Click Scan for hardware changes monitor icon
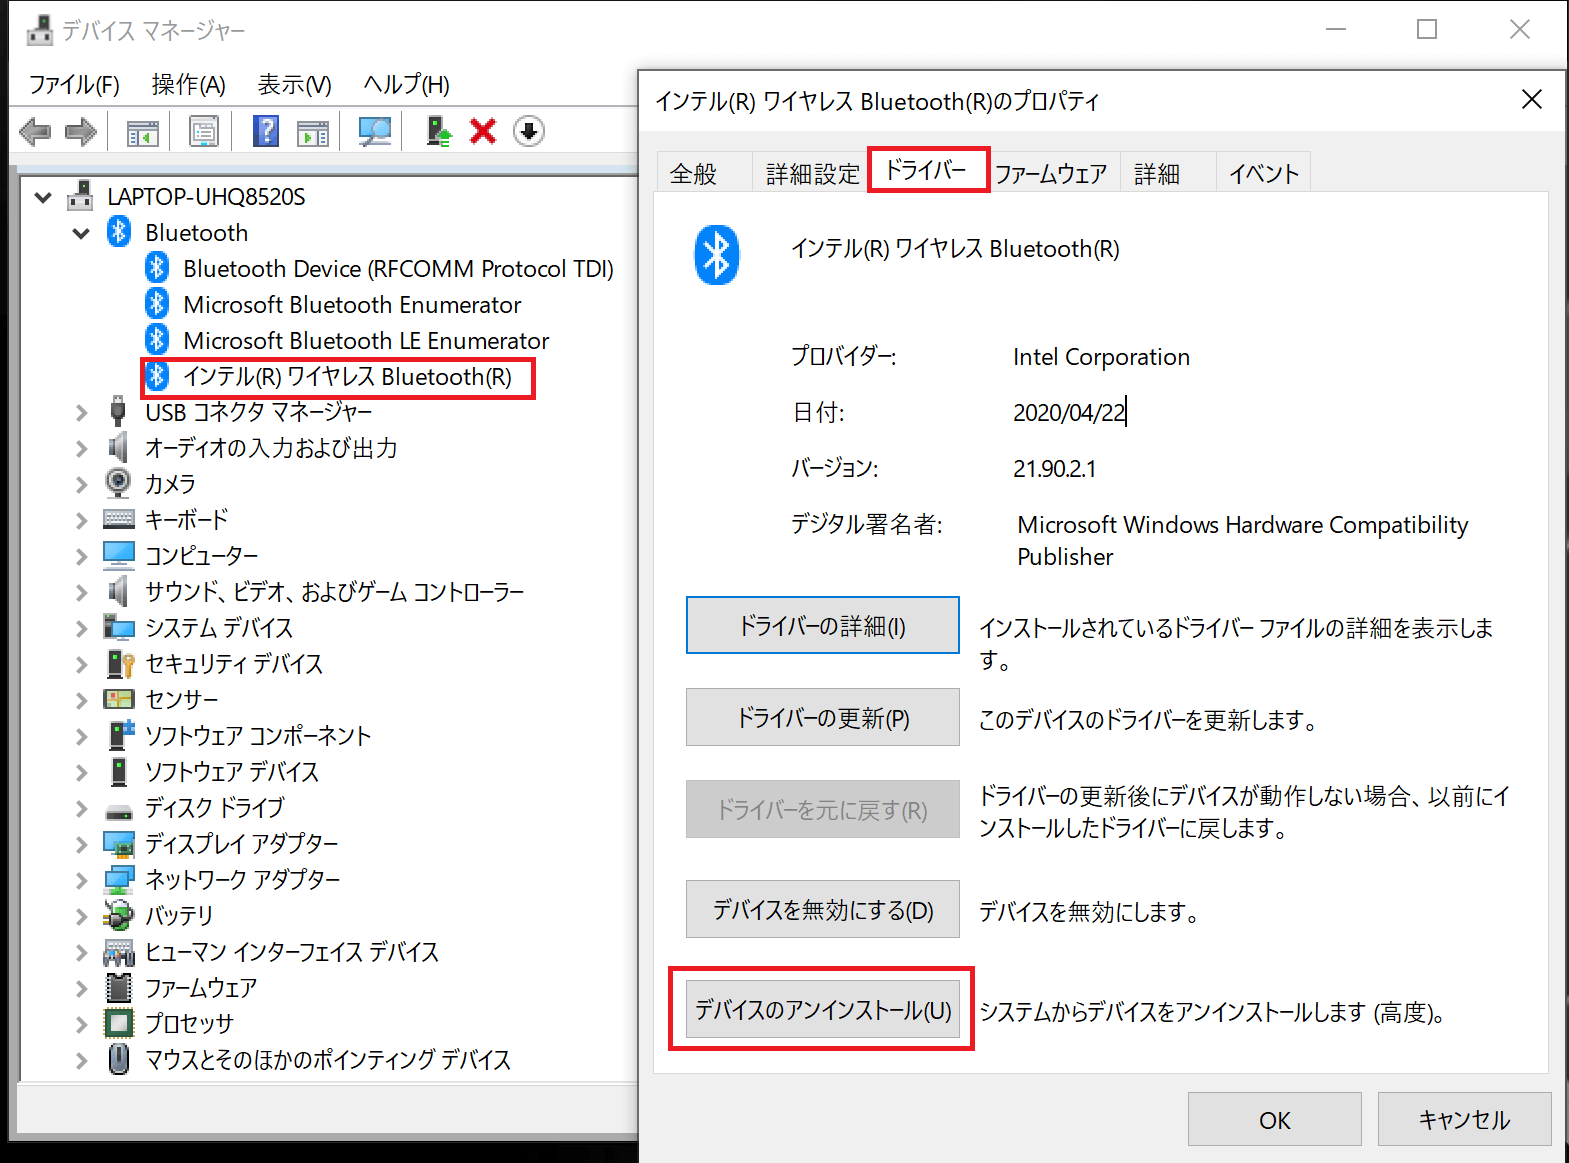The width and height of the screenshot is (1569, 1163). [x=375, y=131]
